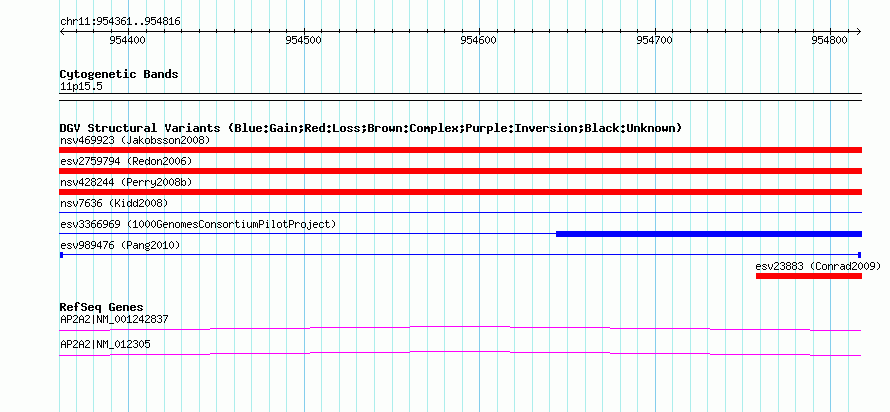This screenshot has width=890, height=412.
Task: Click the right arrow of the coordinate ruler
Action: (x=859, y=32)
